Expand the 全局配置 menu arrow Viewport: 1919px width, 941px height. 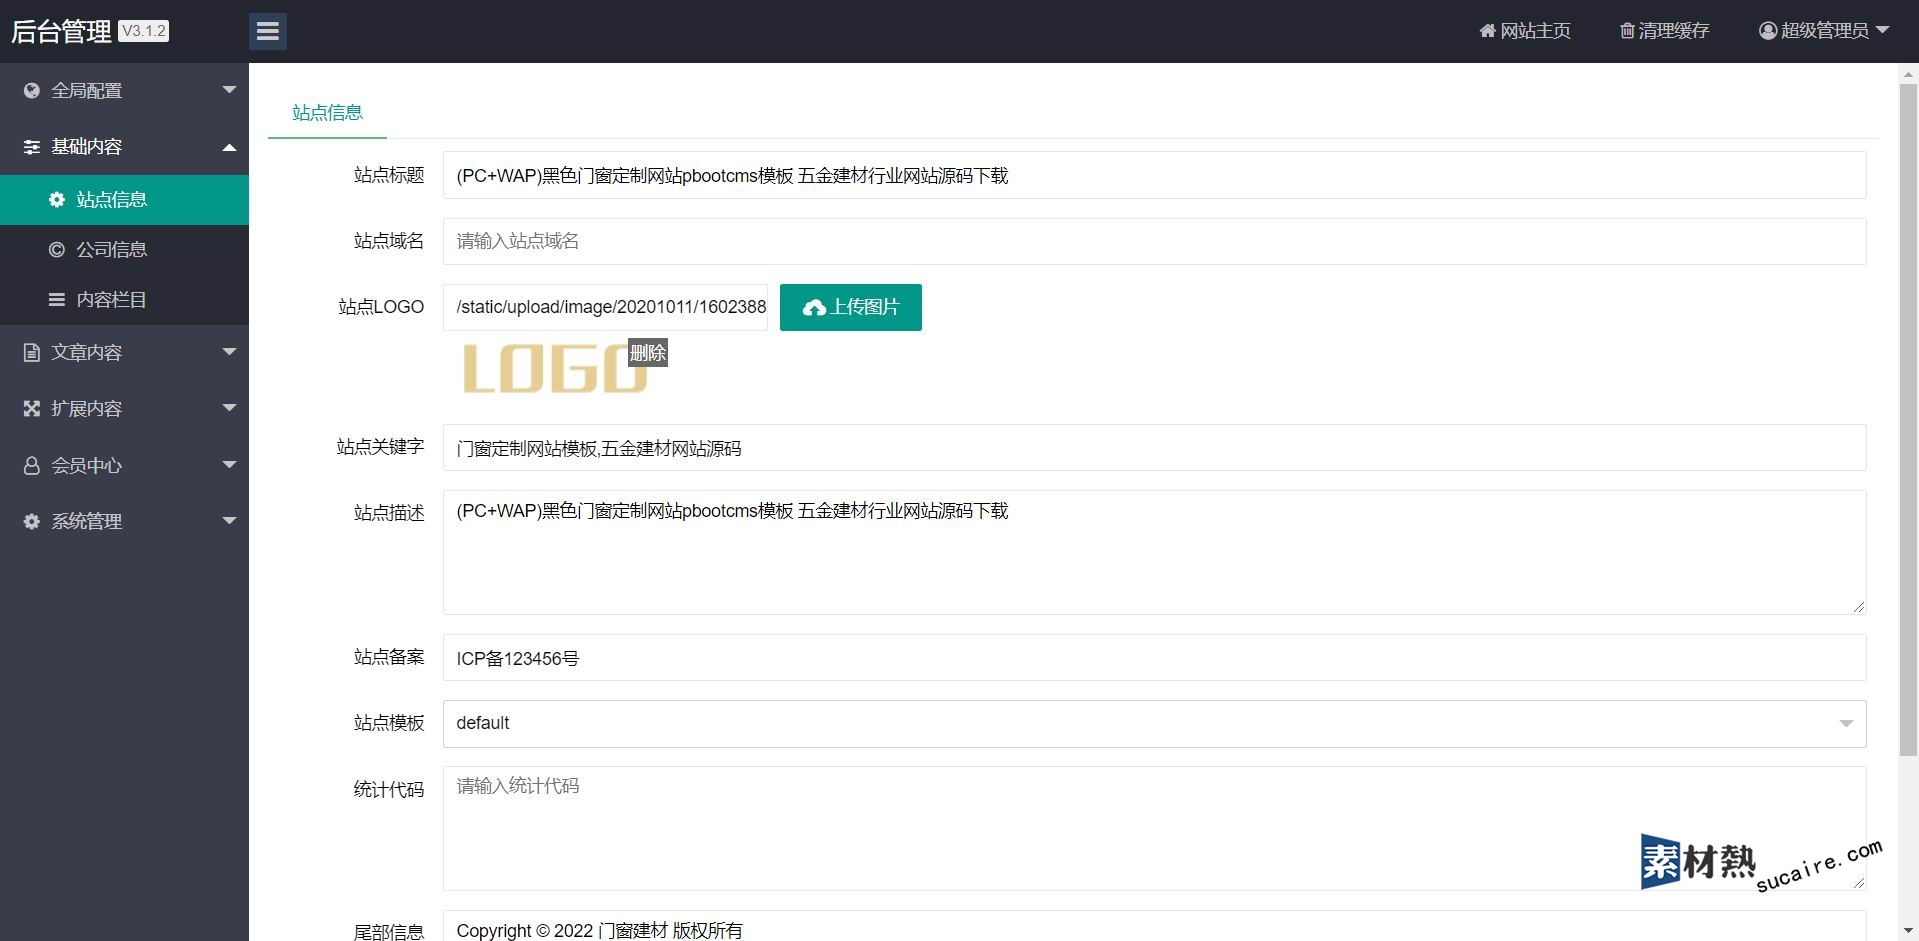[229, 90]
